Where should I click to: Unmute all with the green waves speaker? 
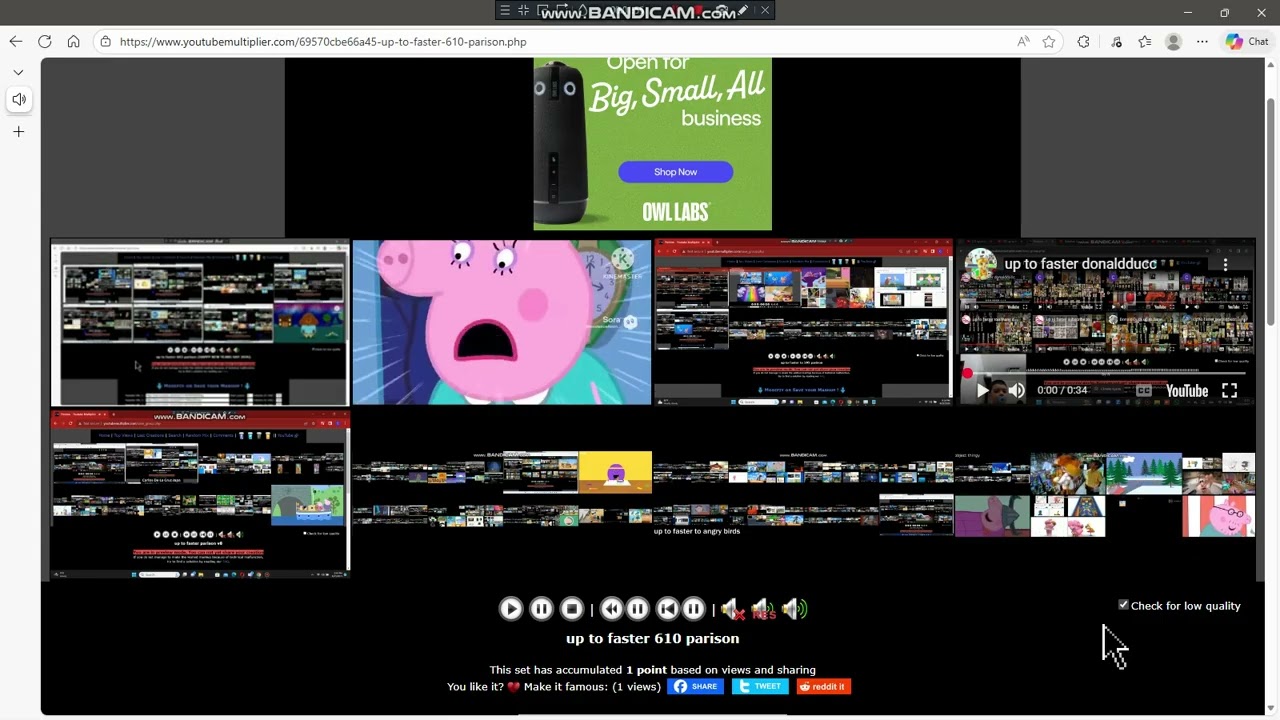795,609
